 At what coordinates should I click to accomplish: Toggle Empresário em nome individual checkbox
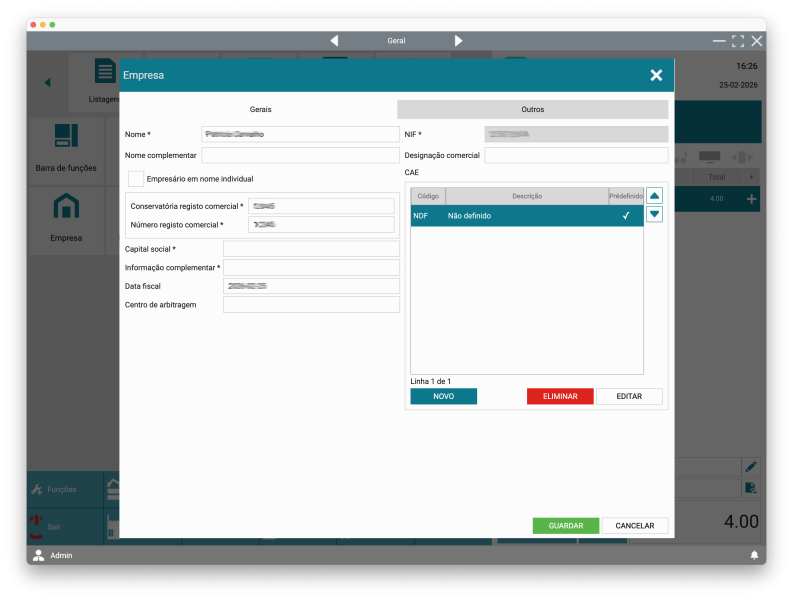136,179
